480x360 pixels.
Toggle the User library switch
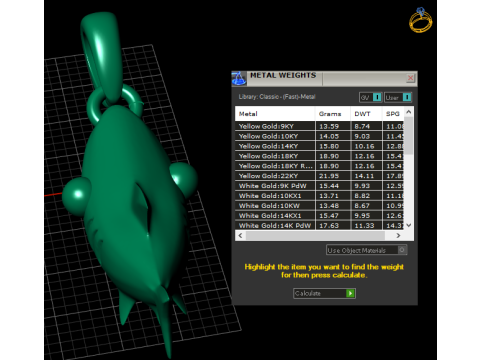click(398, 97)
